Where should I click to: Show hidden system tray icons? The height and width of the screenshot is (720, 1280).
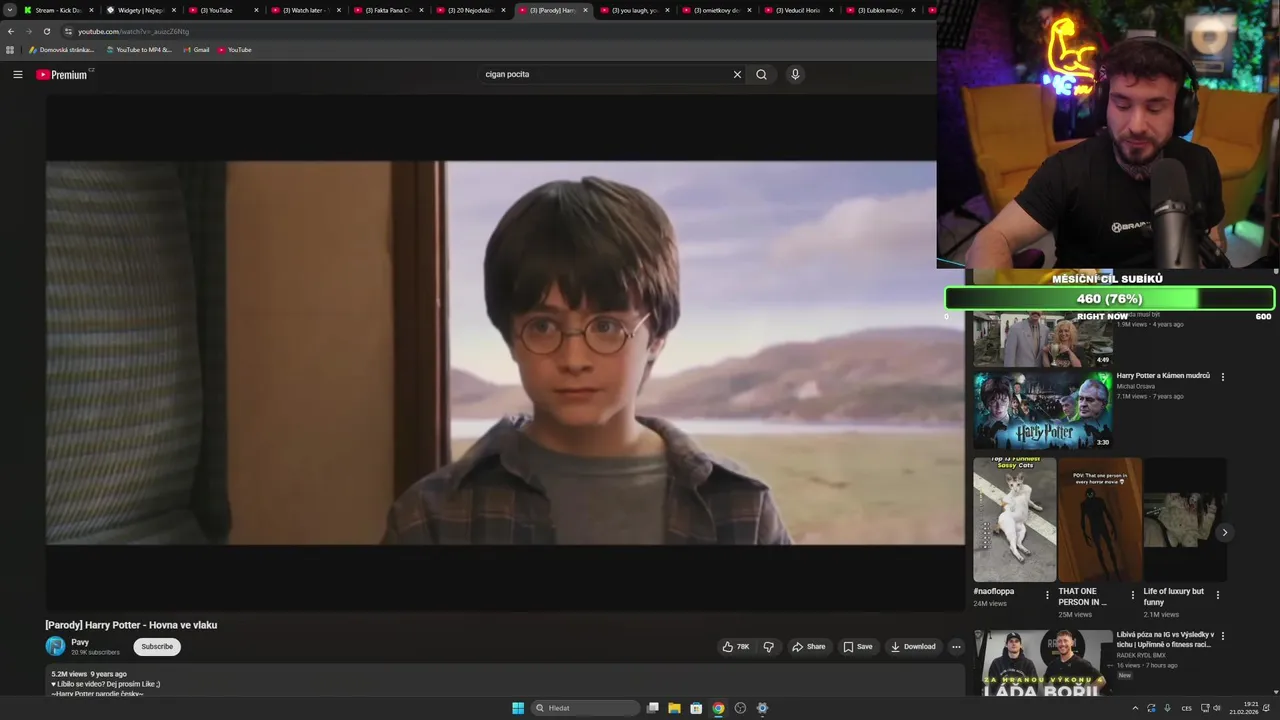(x=1135, y=708)
